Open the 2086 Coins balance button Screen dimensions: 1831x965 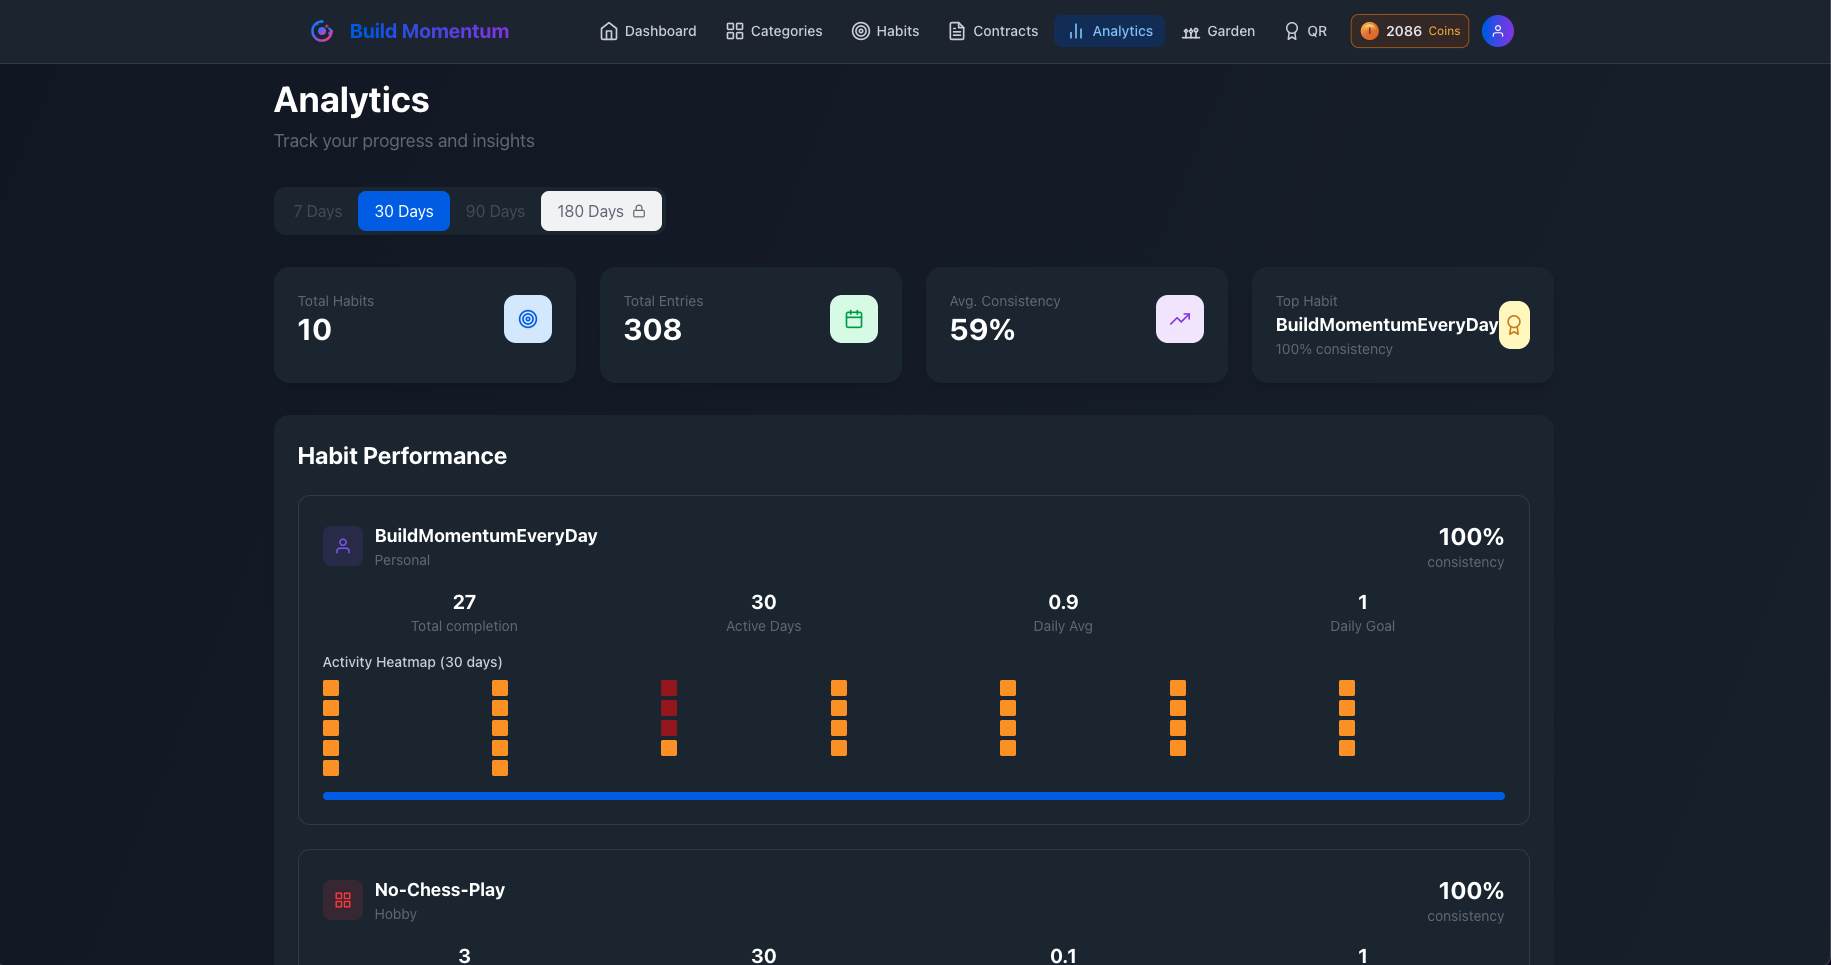pos(1409,31)
